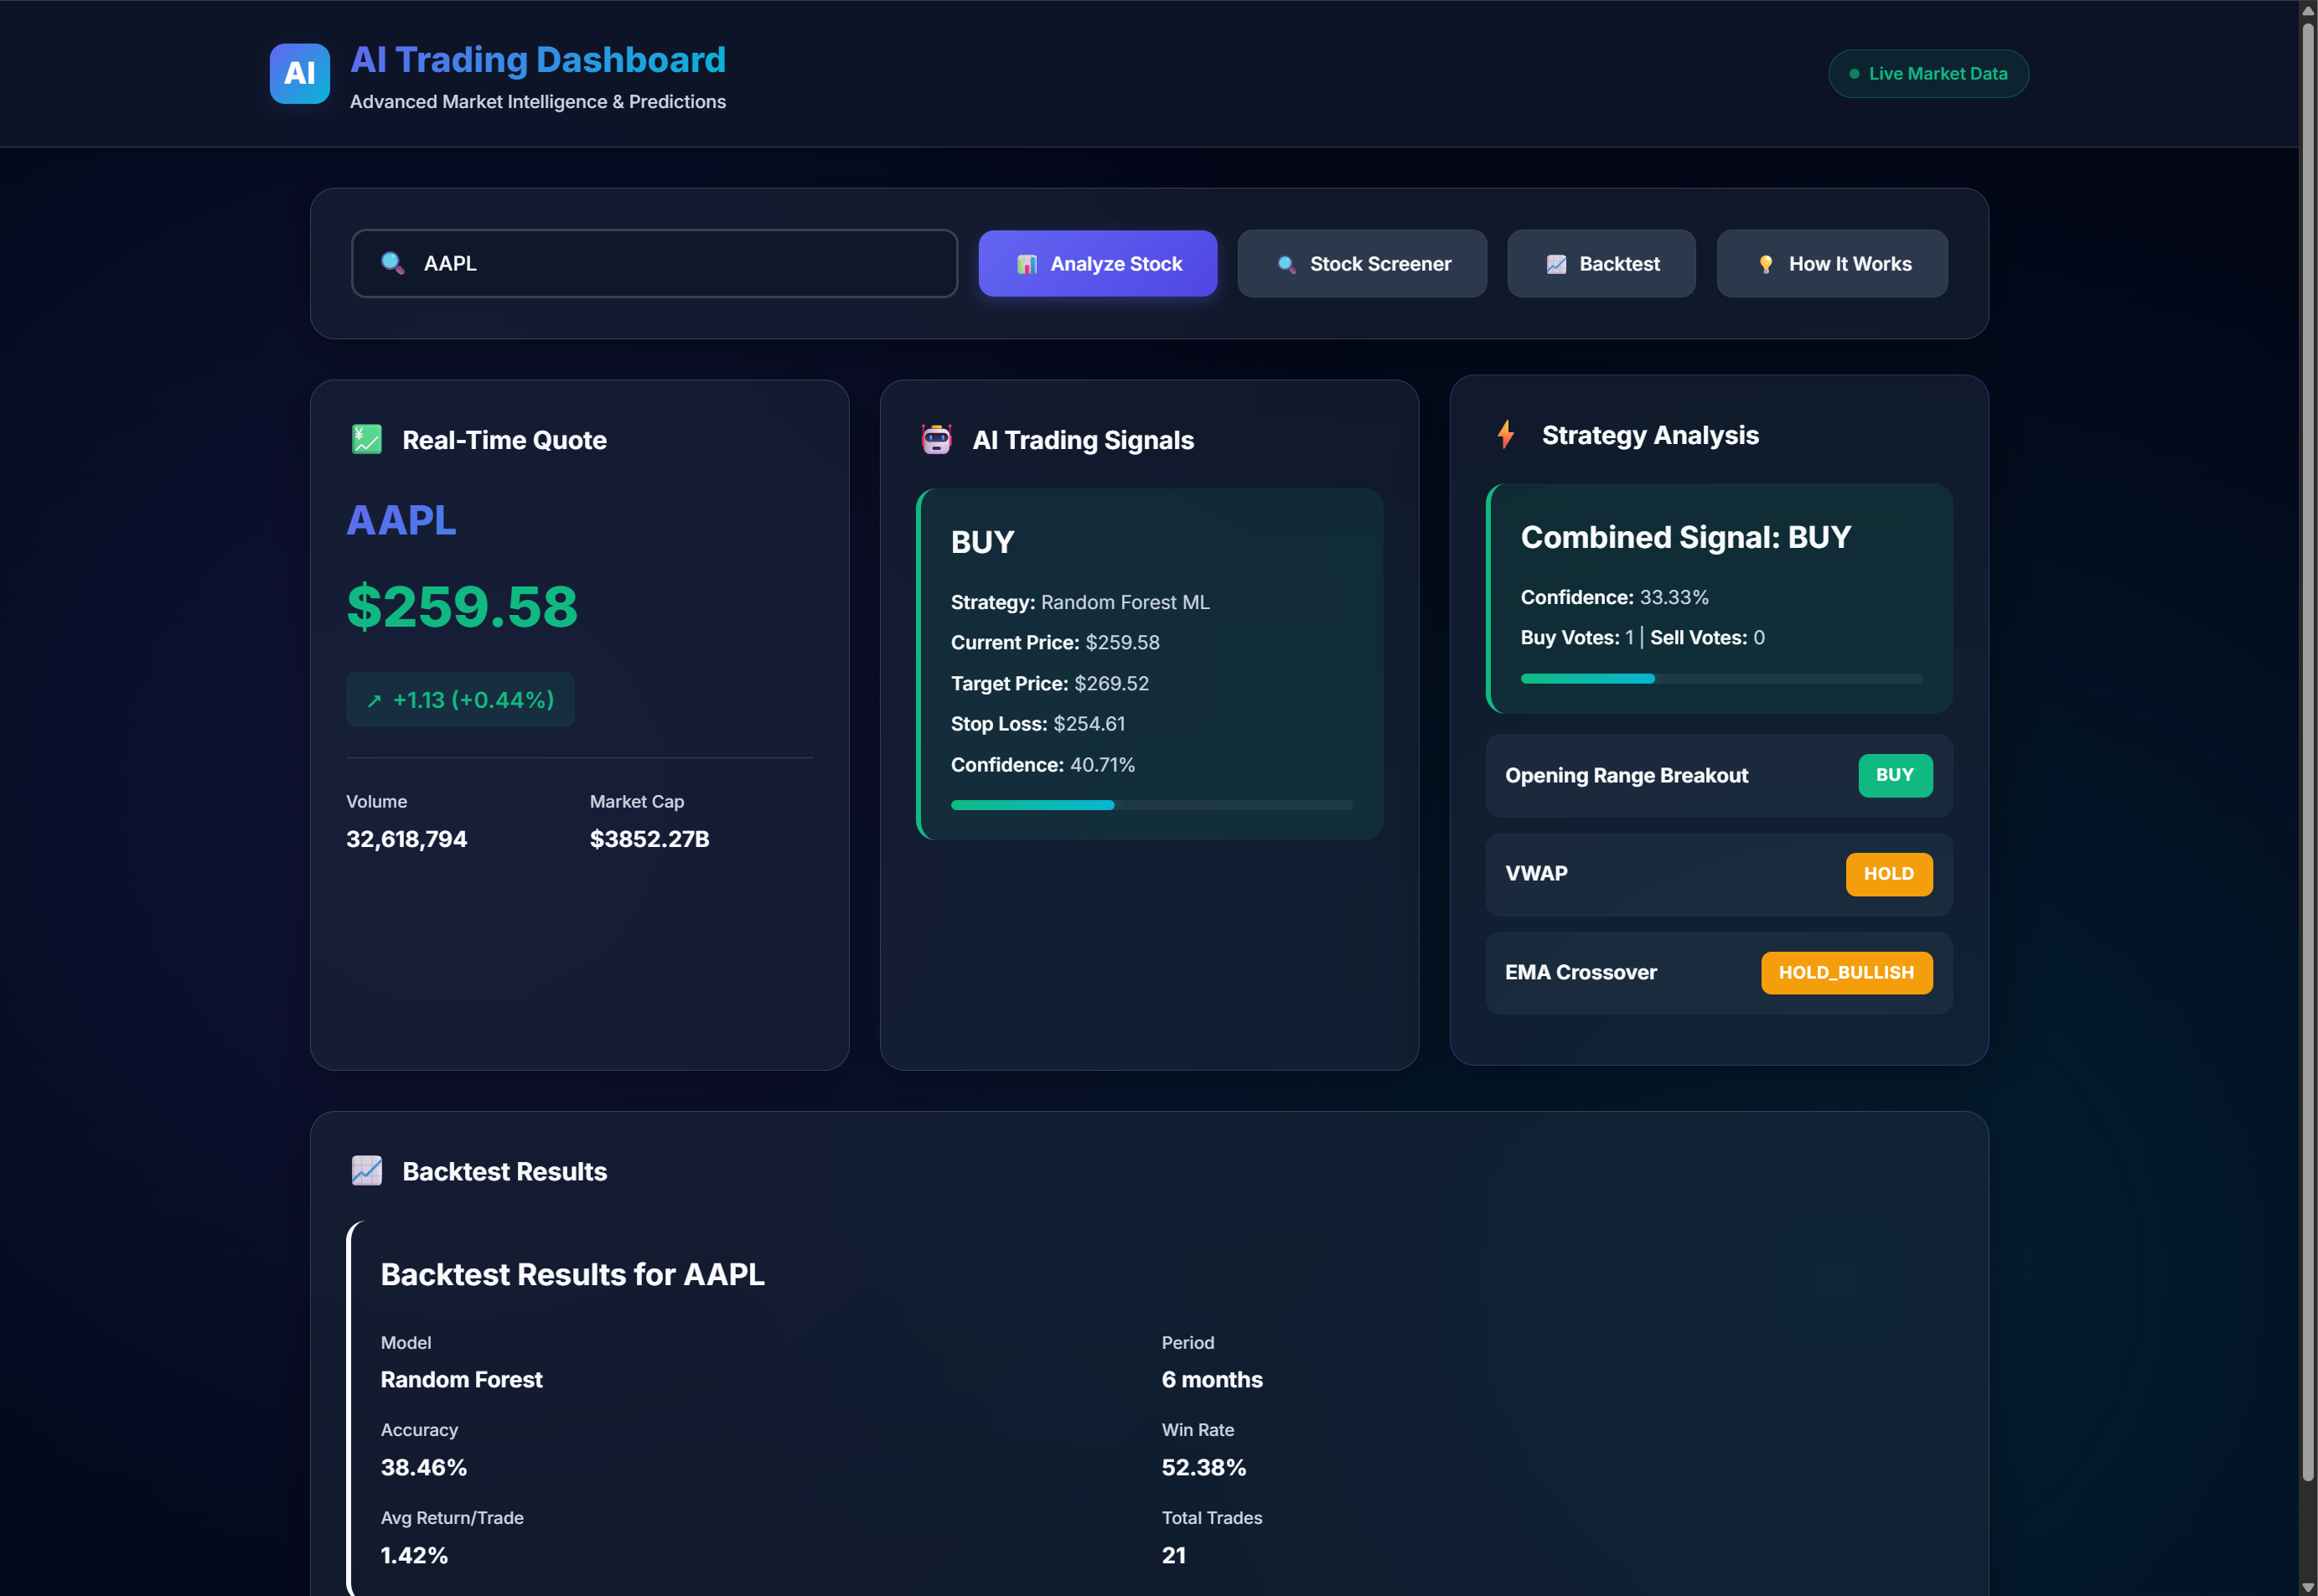Click the robot icon beside AI Trading Signals
This screenshot has width=2318, height=1596.
click(936, 438)
